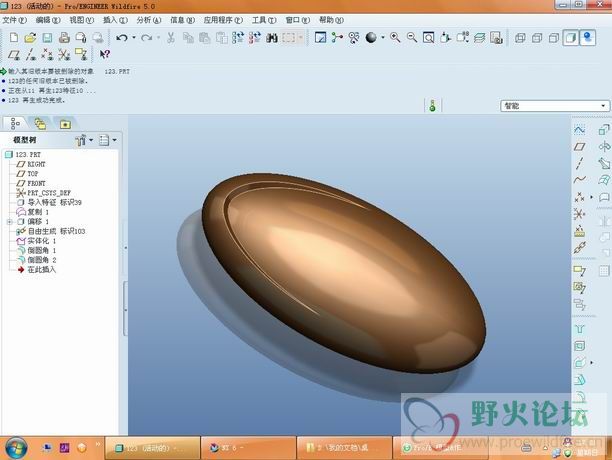This screenshot has height=460, width=612.
Task: Click the Undo arrow icon
Action: coord(122,37)
